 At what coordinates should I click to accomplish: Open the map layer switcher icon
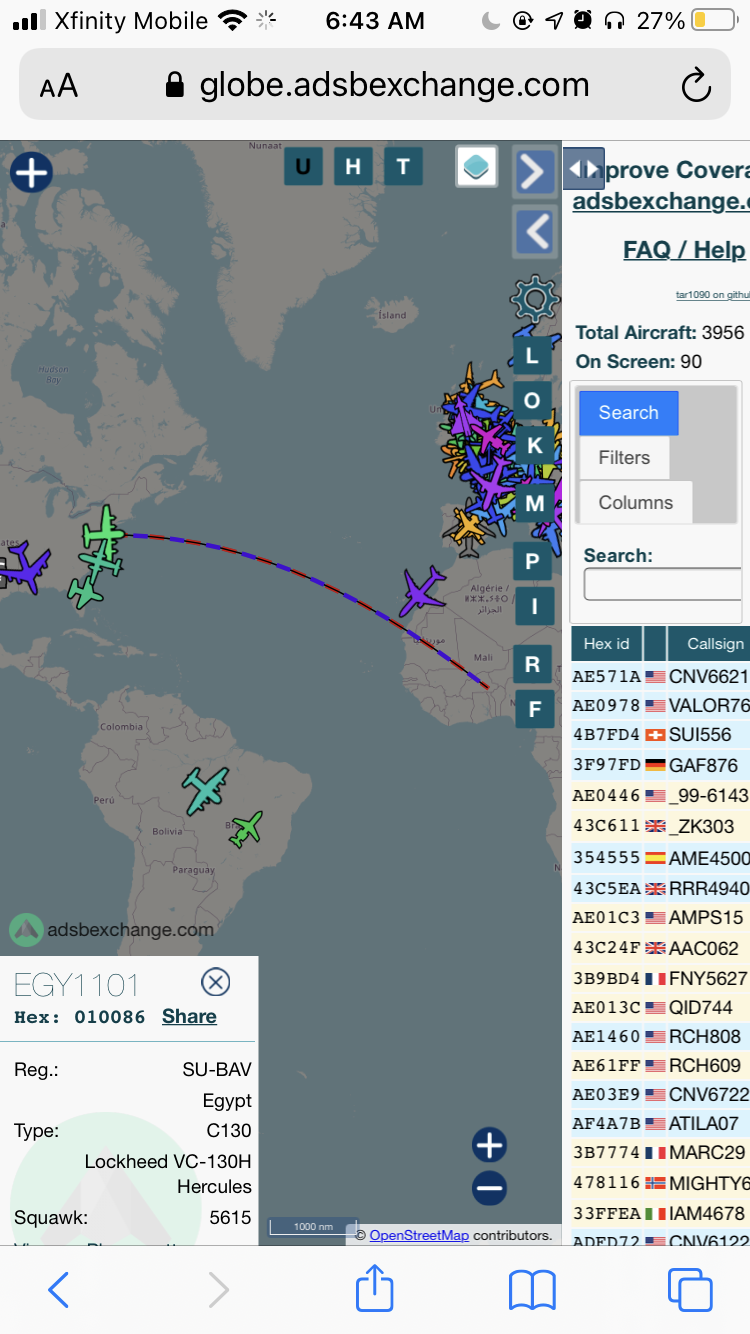click(x=477, y=167)
